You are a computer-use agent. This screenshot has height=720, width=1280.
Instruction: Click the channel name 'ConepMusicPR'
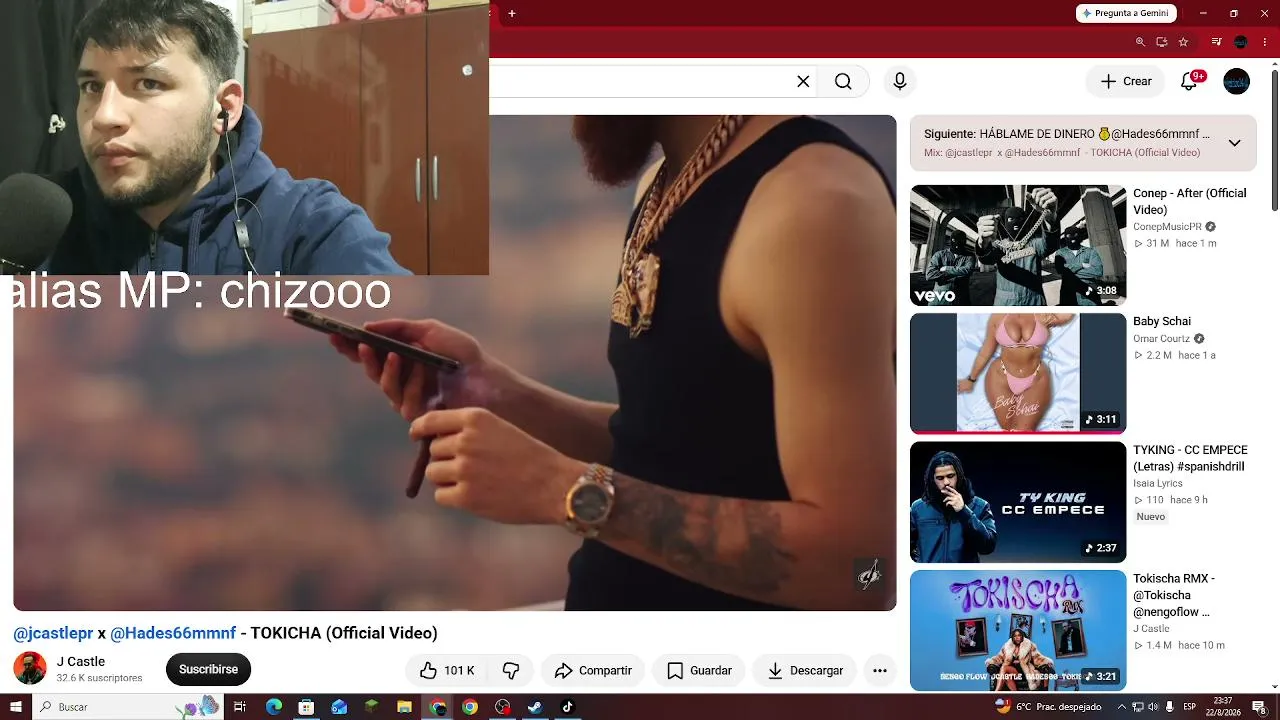coord(1167,227)
